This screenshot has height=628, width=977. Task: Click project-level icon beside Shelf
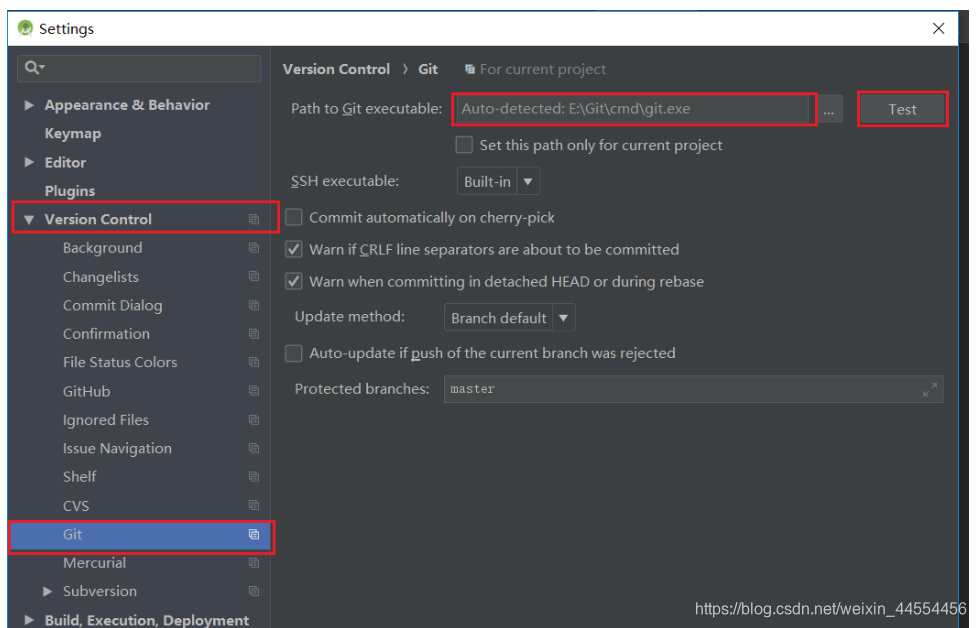point(254,477)
